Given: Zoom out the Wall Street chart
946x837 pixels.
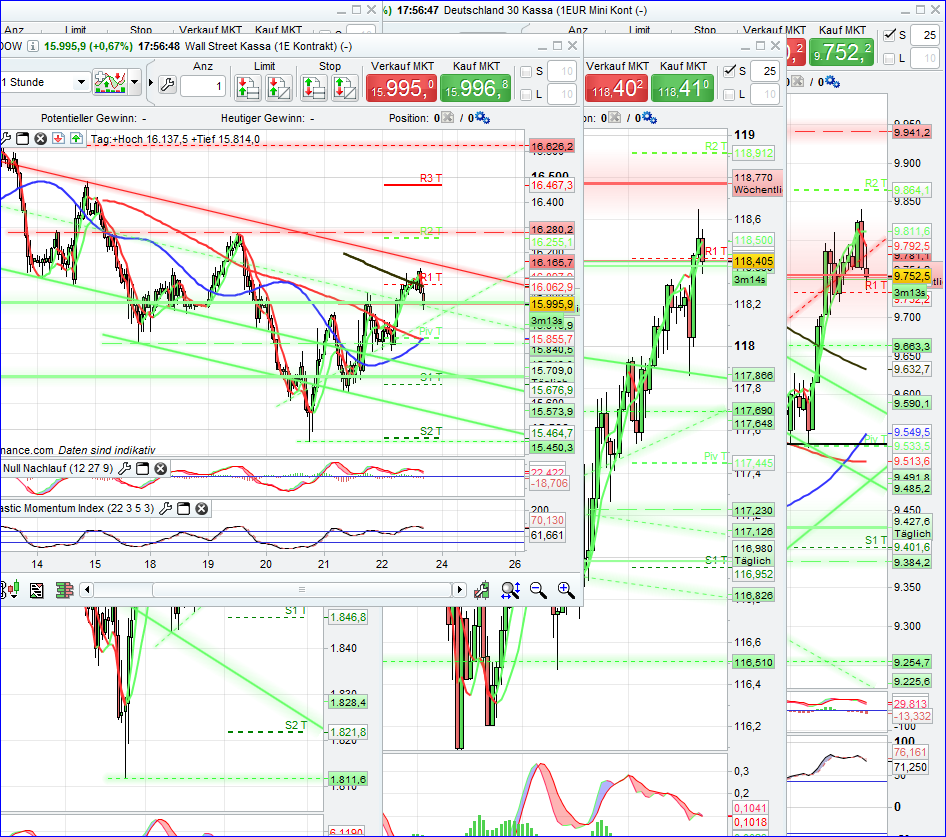Looking at the screenshot, I should [x=538, y=590].
